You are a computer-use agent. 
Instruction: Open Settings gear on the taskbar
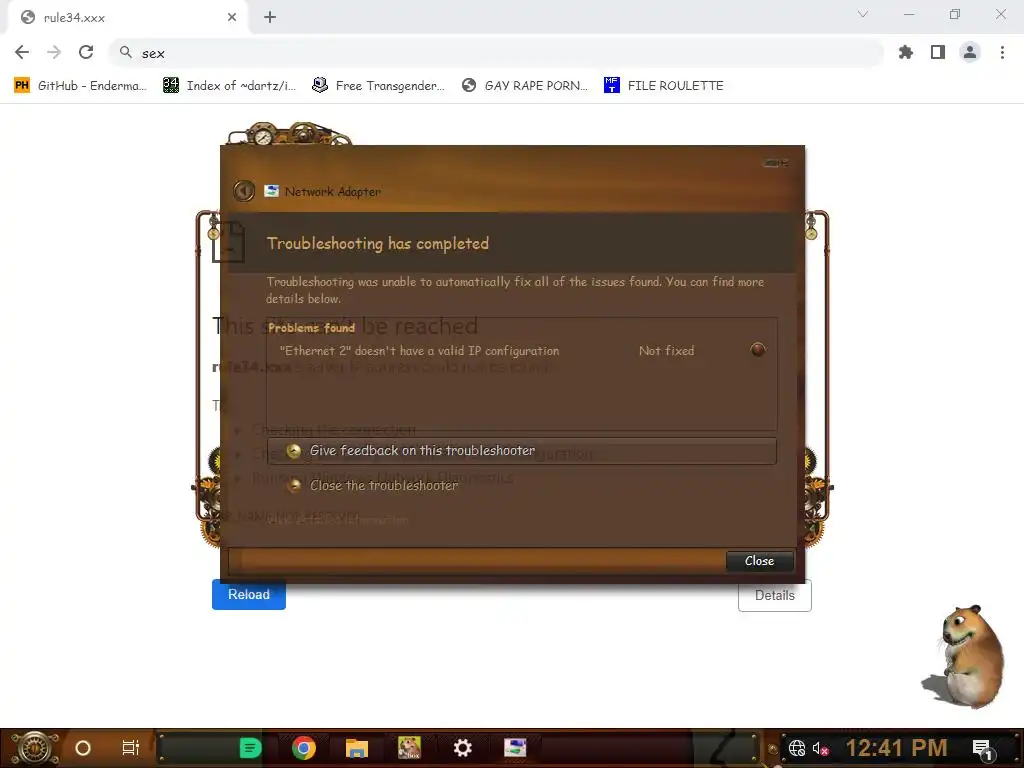[x=462, y=748]
